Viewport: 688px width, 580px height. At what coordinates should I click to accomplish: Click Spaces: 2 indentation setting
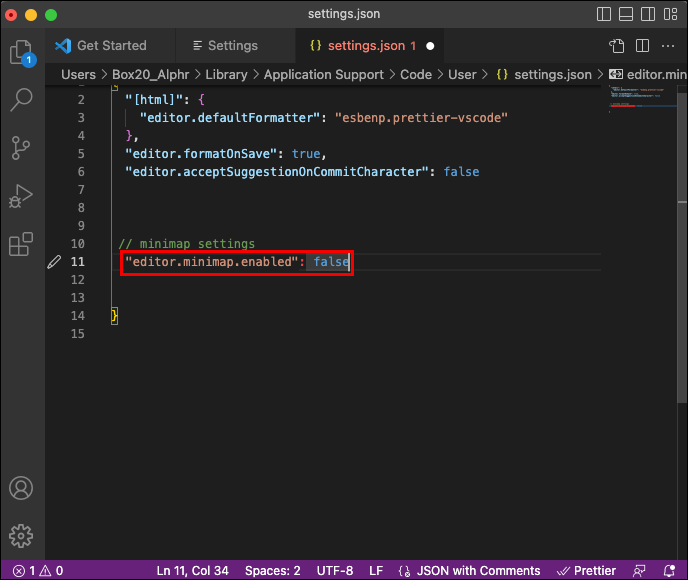pyautogui.click(x=272, y=570)
